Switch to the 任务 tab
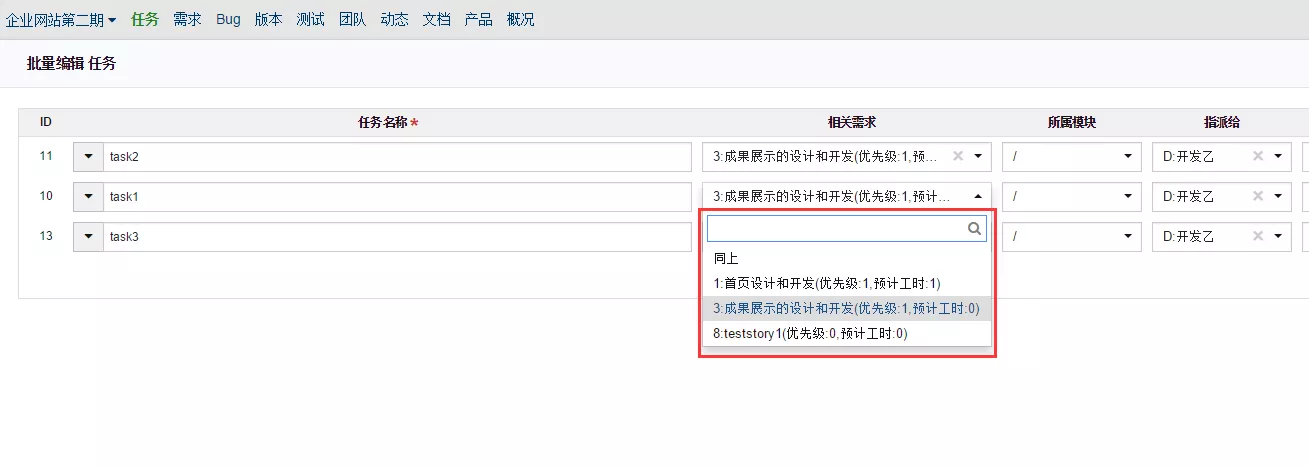Screen dimensions: 1309x466 point(145,19)
